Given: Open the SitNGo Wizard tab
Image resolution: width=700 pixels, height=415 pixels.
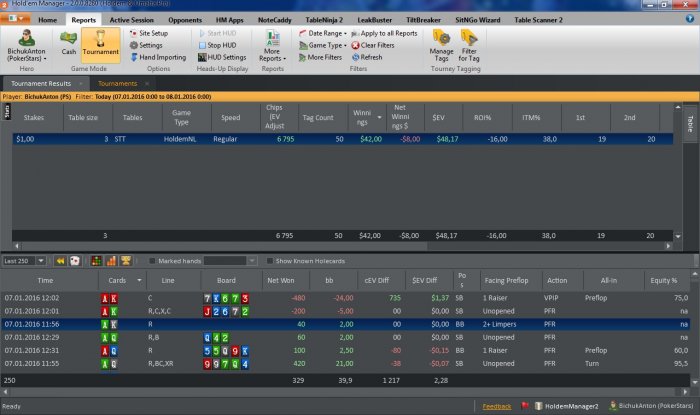Looking at the screenshot, I should tap(478, 20).
